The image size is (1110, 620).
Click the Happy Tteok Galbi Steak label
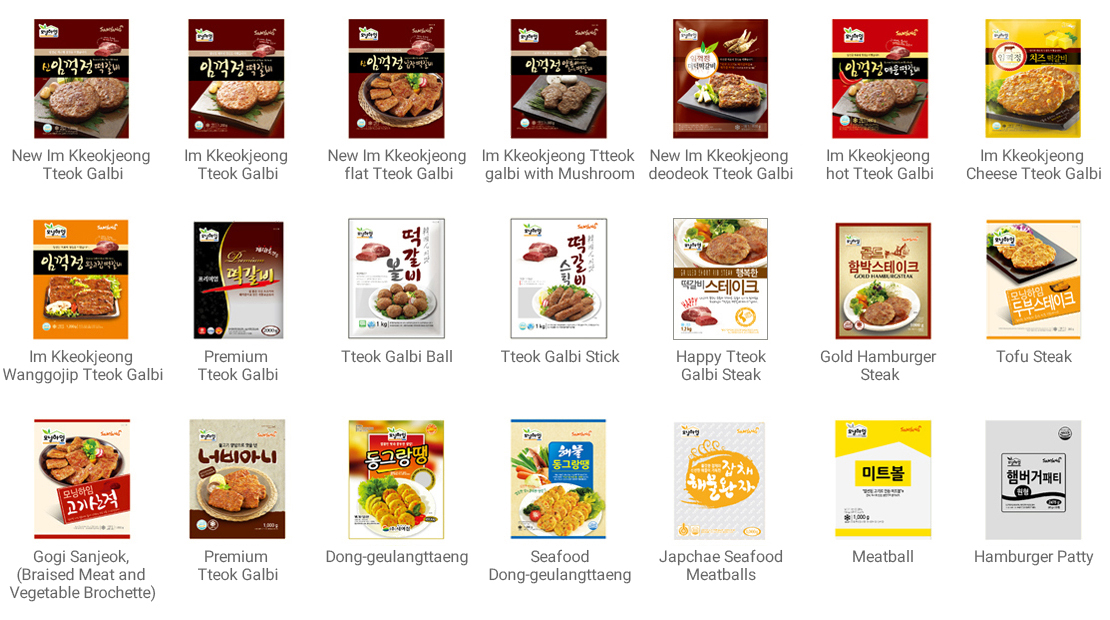coord(721,365)
